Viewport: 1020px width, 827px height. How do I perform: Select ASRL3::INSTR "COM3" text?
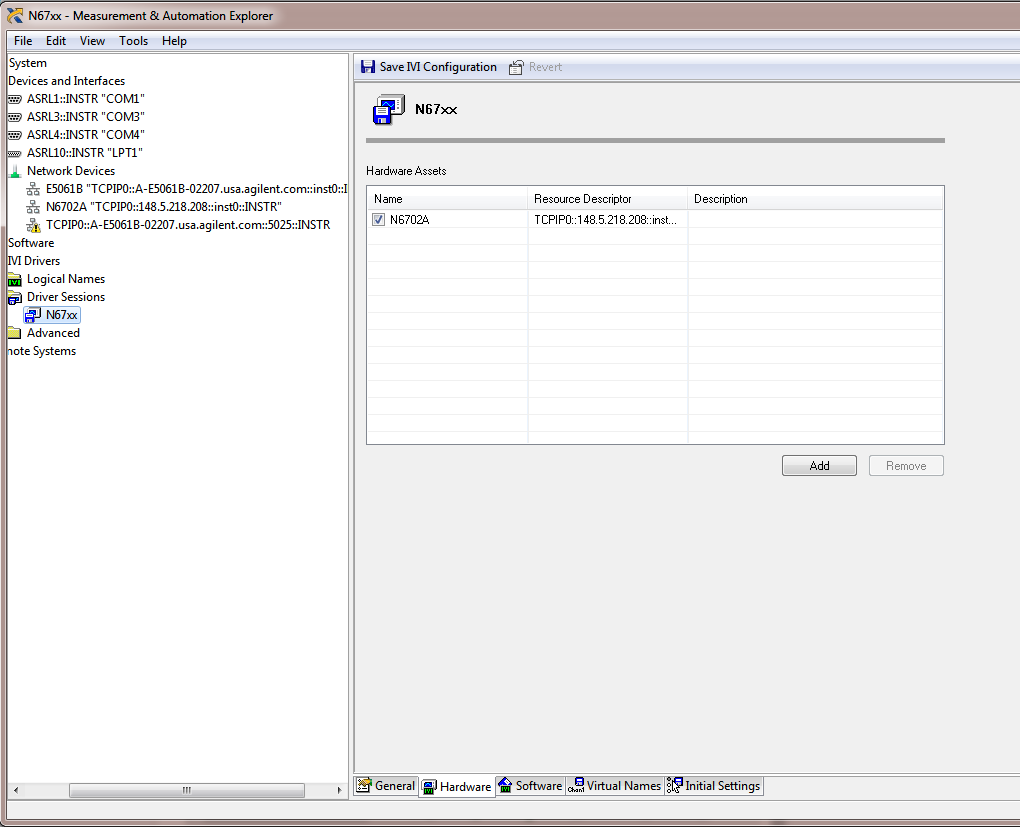(85, 117)
